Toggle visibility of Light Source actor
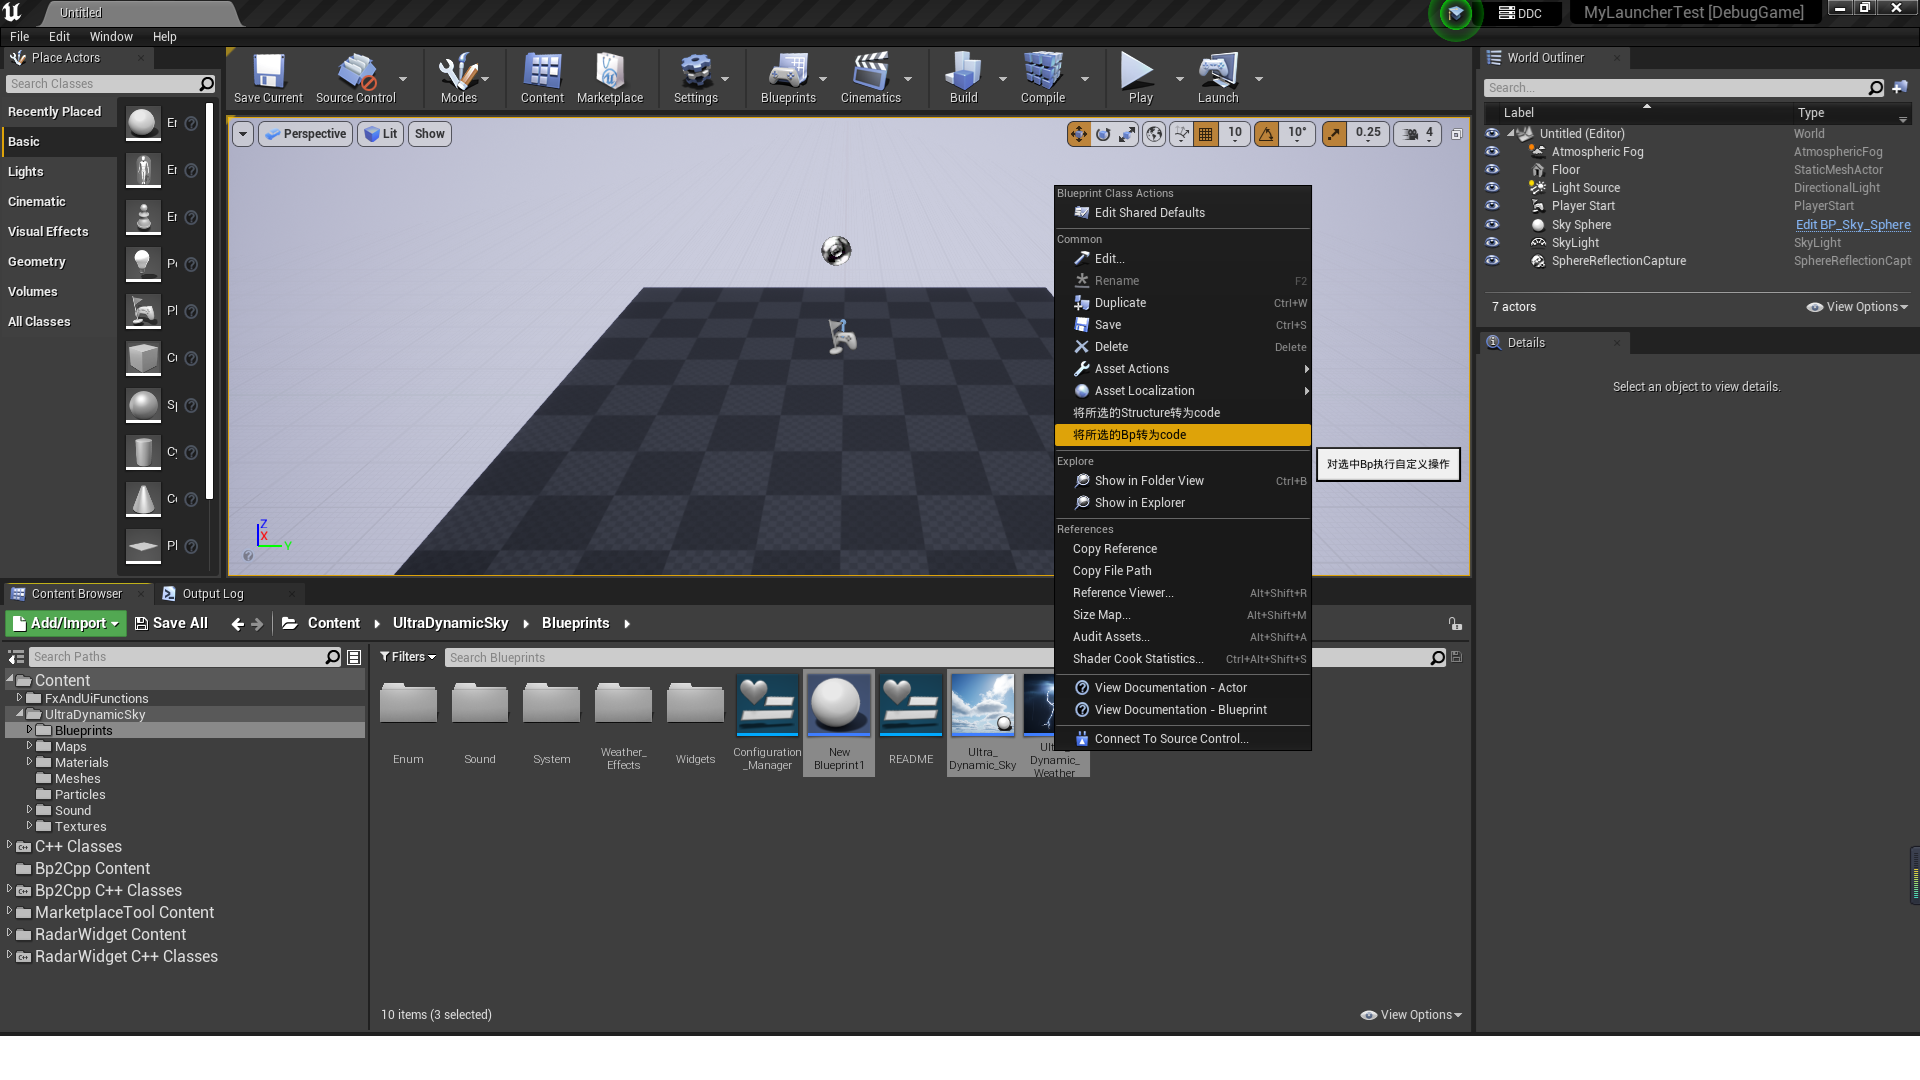 tap(1492, 188)
